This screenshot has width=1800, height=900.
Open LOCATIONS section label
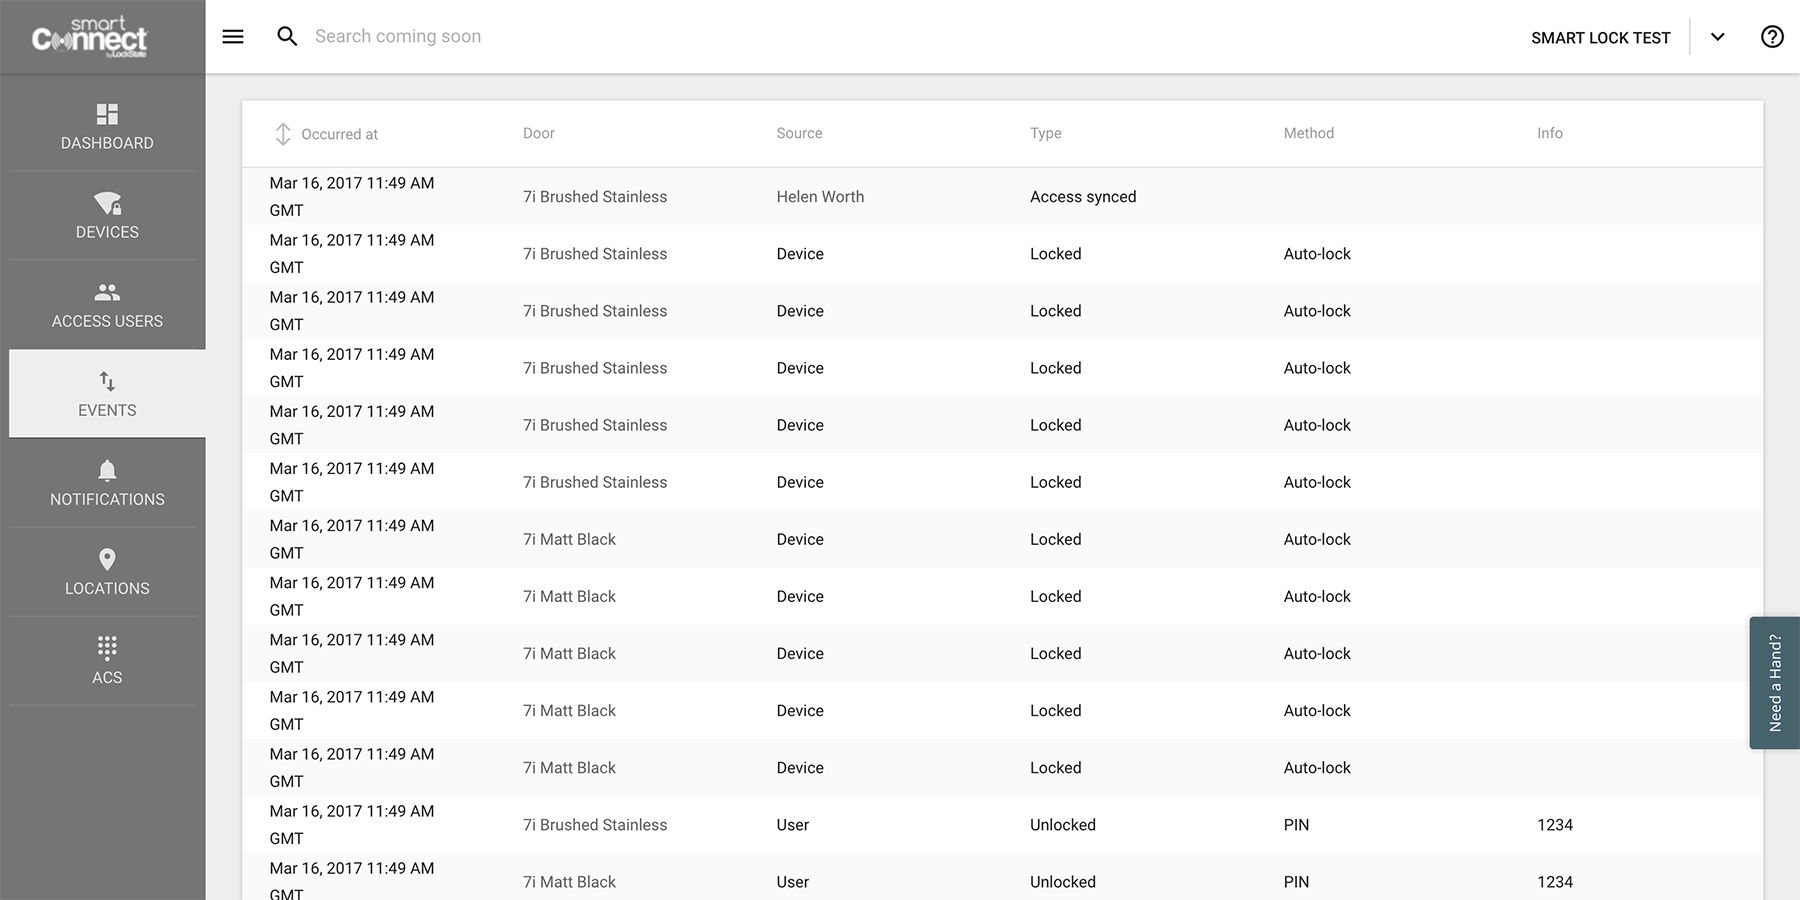(x=107, y=588)
